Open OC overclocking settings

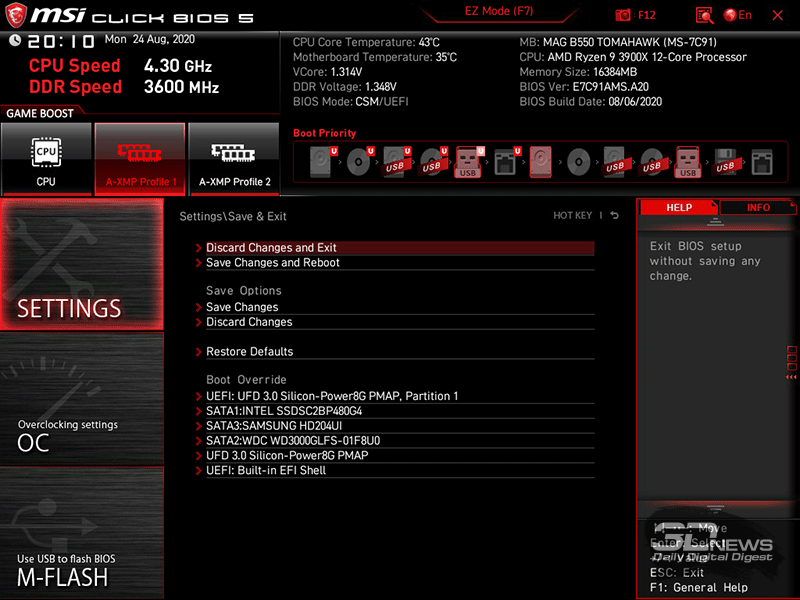pyautogui.click(x=82, y=399)
